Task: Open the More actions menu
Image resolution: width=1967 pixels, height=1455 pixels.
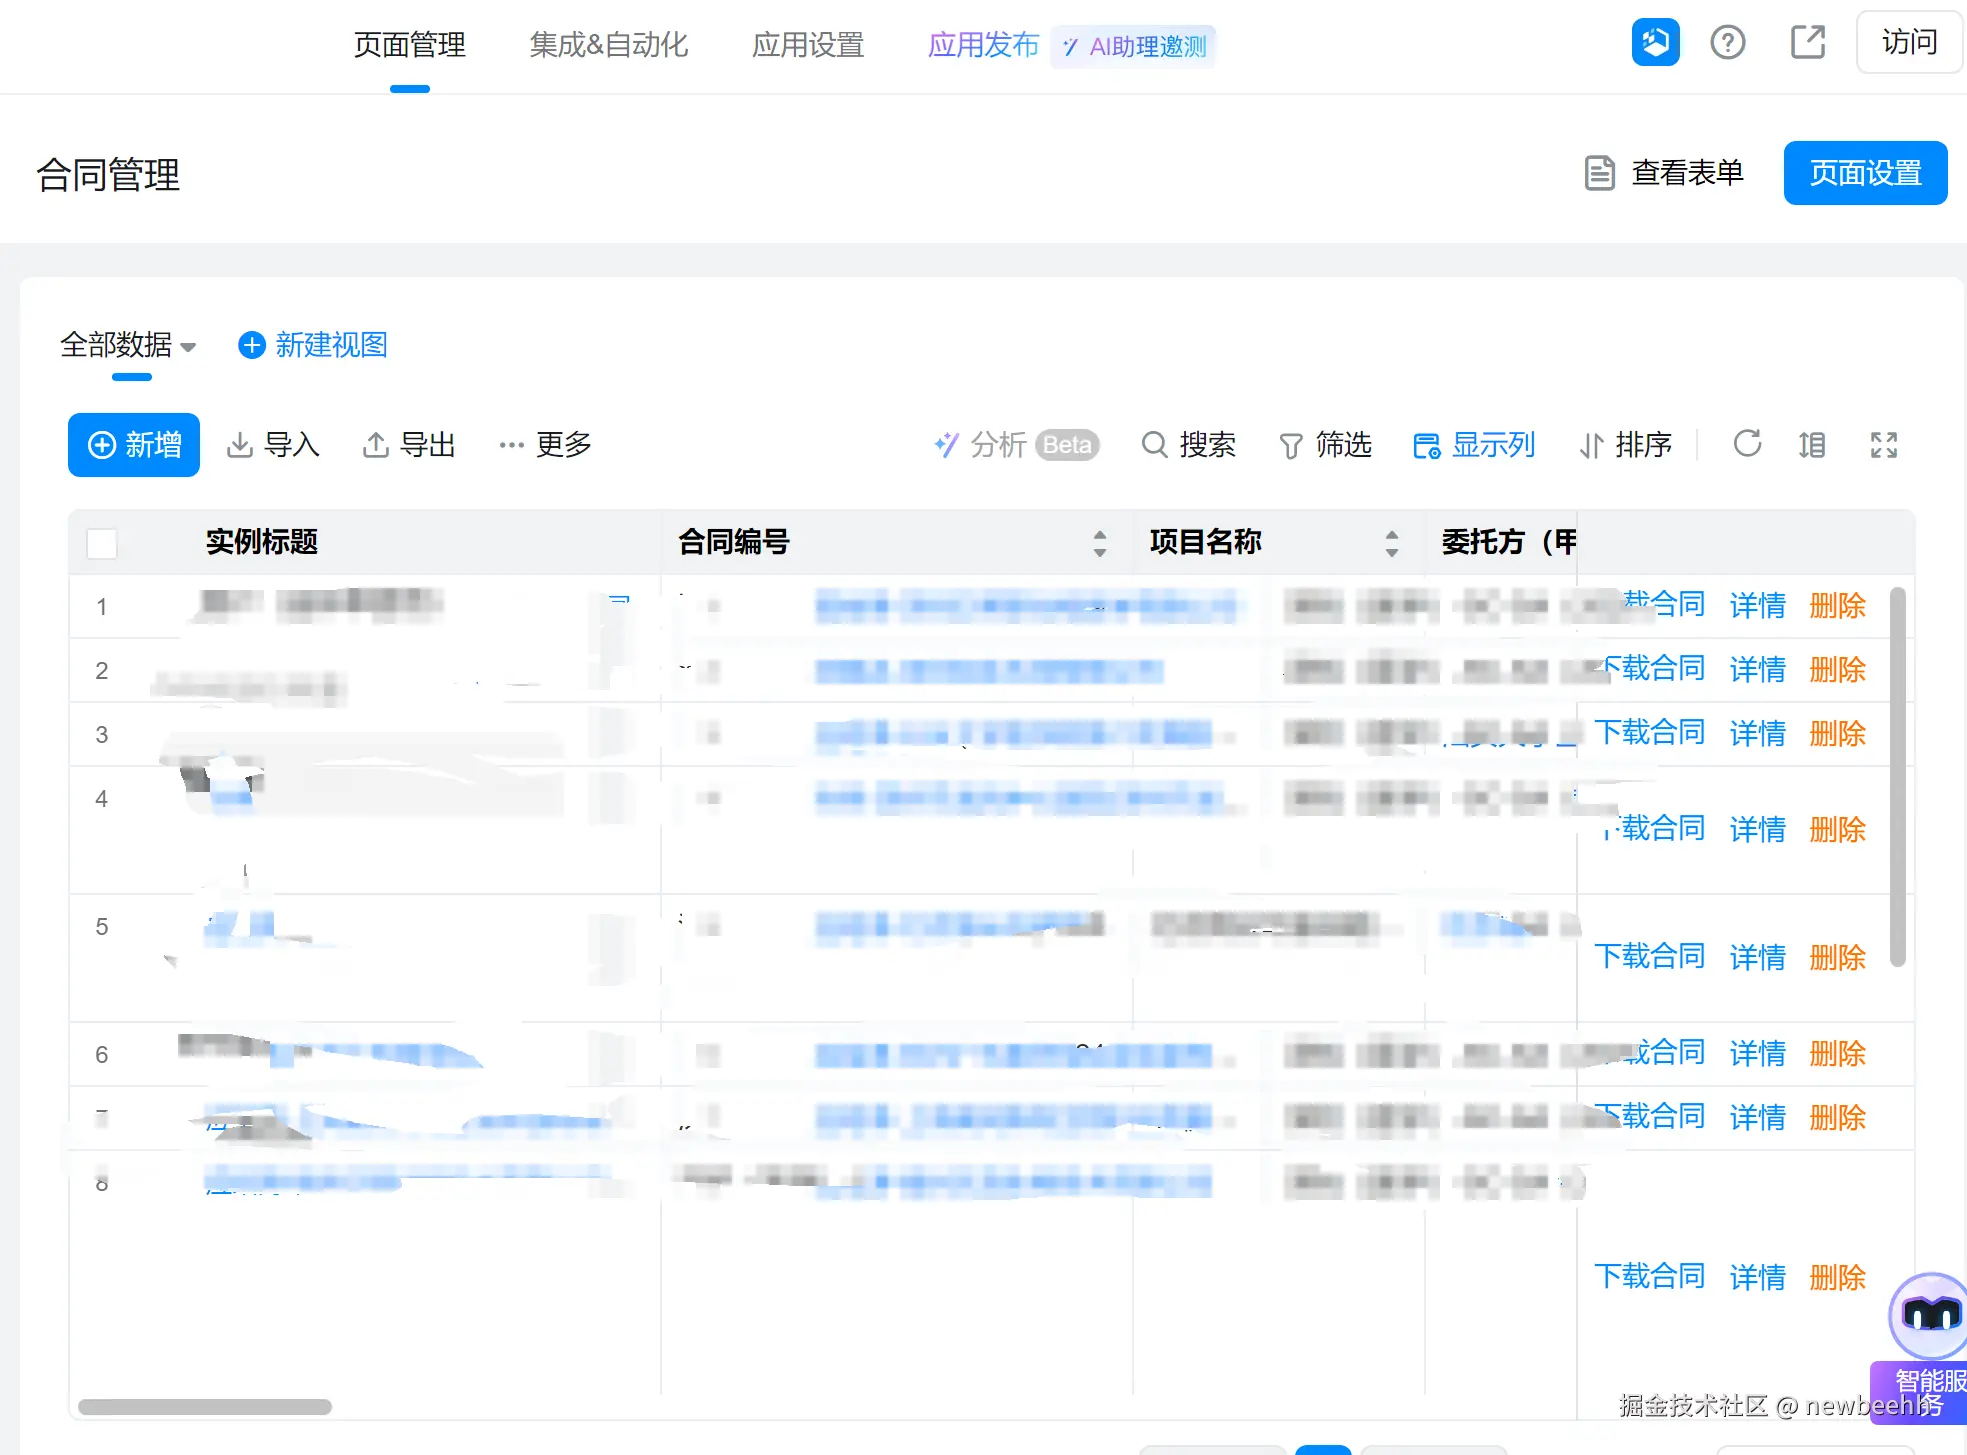Action: point(545,444)
